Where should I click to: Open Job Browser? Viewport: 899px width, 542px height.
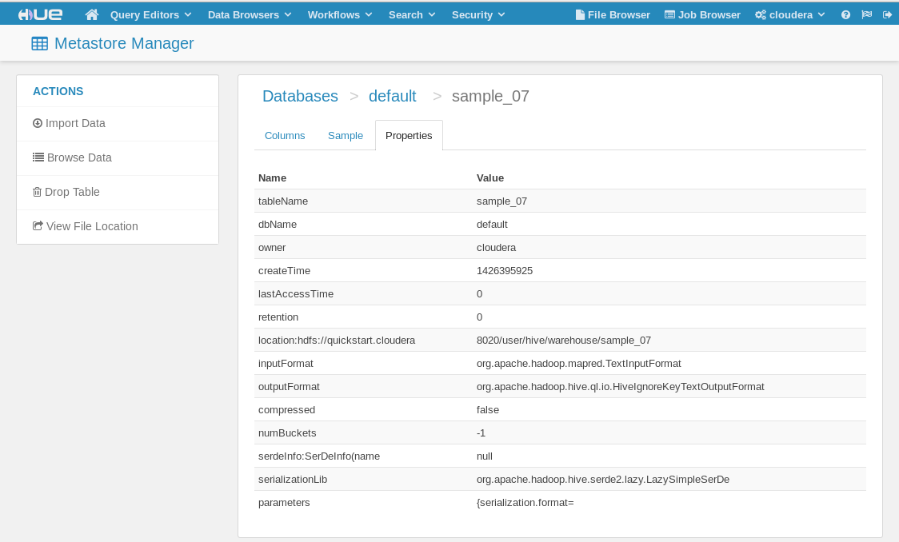coord(702,15)
